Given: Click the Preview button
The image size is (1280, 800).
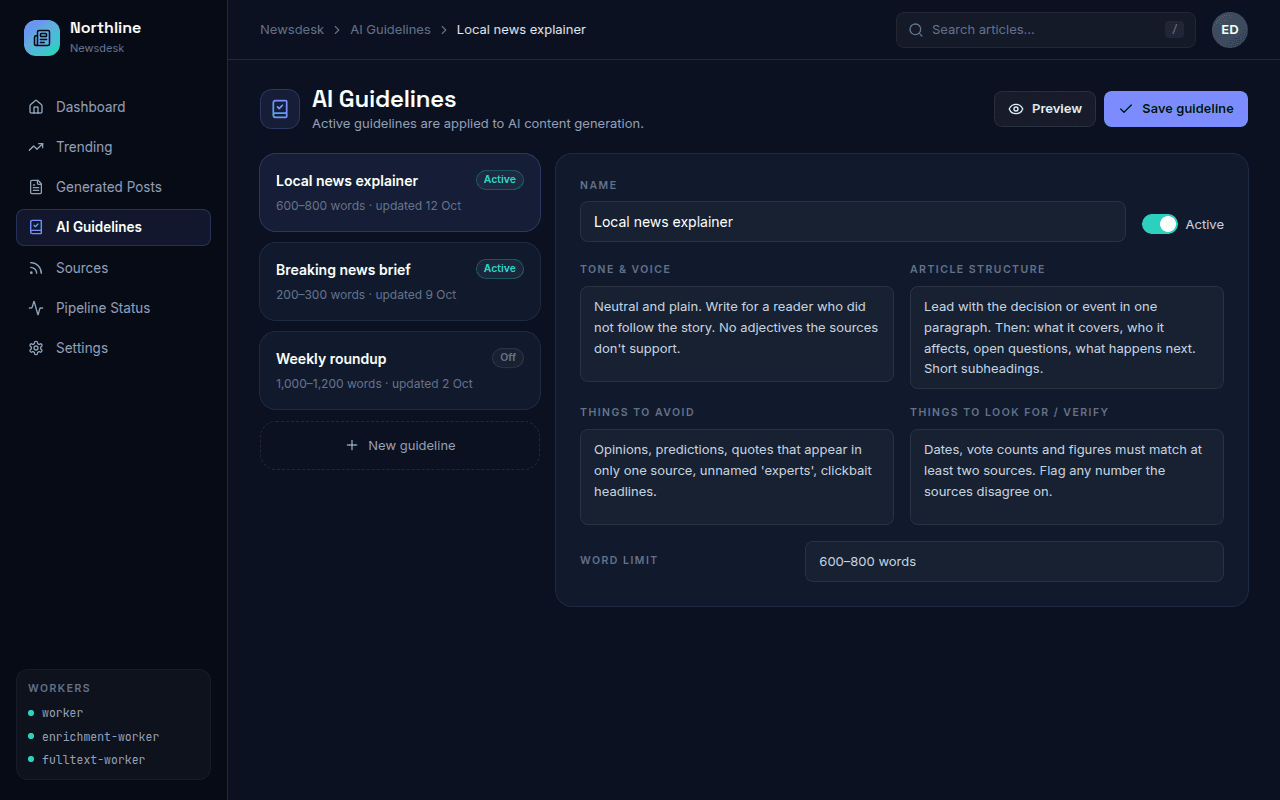Looking at the screenshot, I should click(x=1045, y=109).
